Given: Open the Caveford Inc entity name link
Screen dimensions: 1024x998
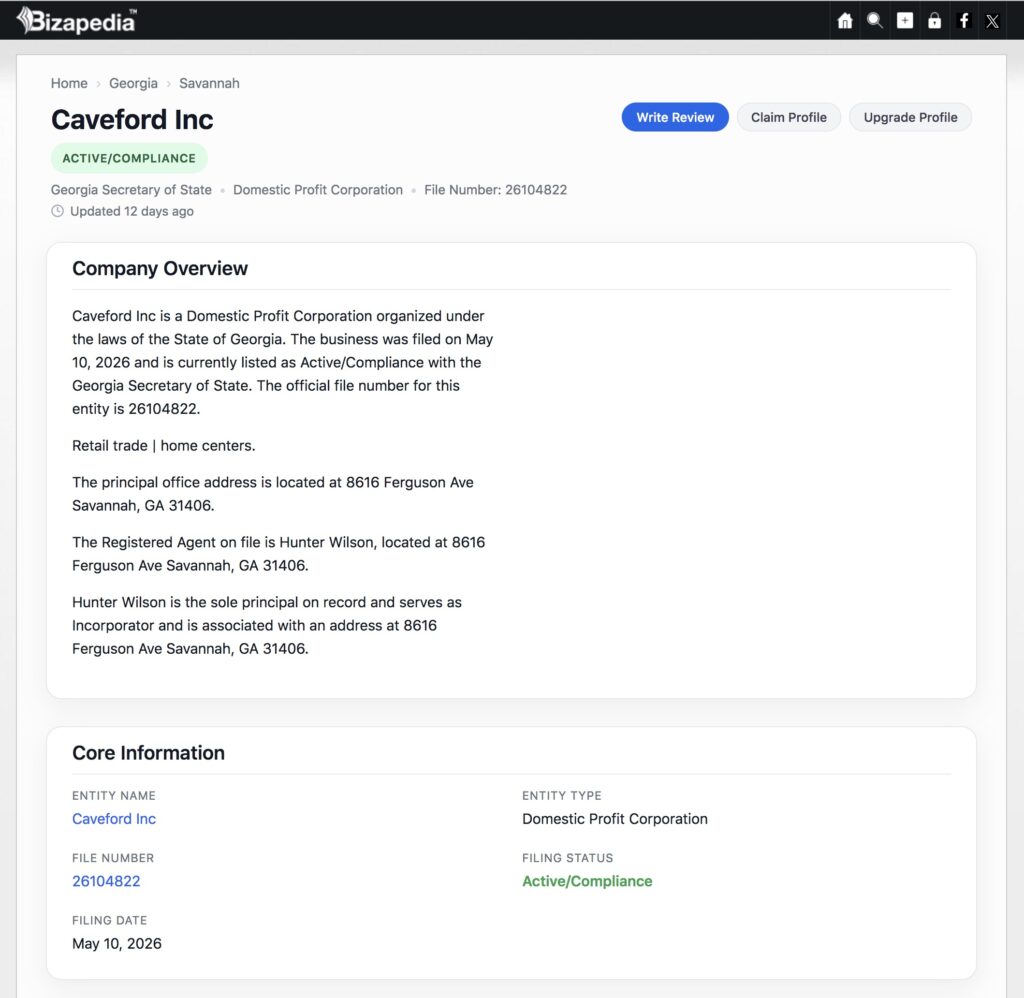Looking at the screenshot, I should point(114,818).
